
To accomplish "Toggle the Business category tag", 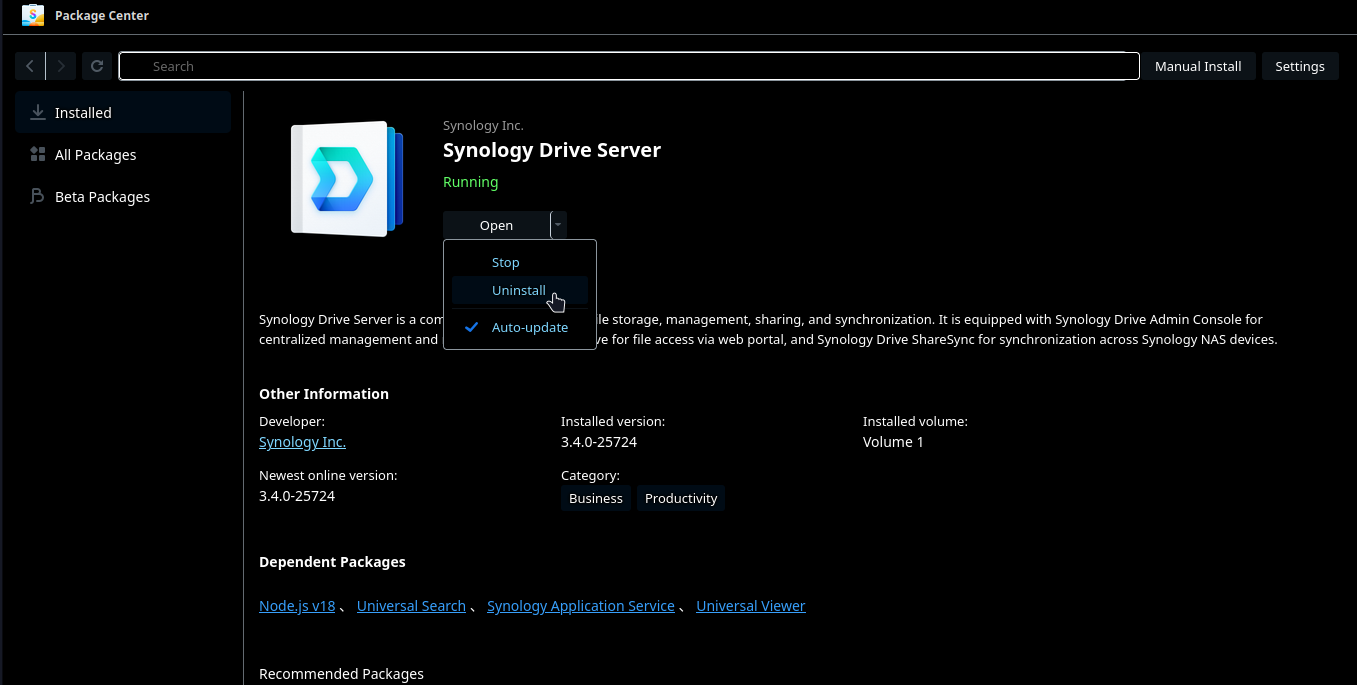I will click(x=595, y=497).
